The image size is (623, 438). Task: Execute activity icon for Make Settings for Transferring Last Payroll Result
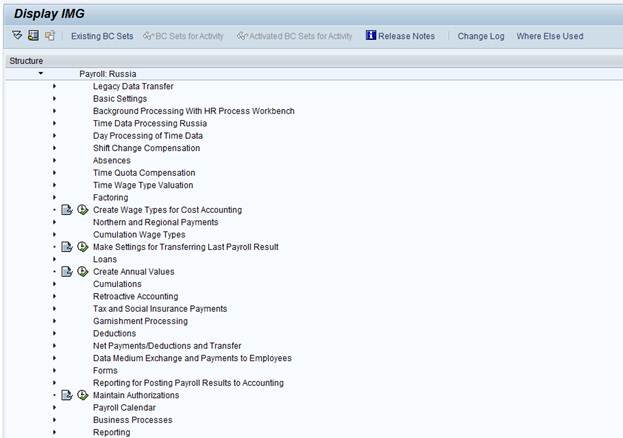(82, 246)
